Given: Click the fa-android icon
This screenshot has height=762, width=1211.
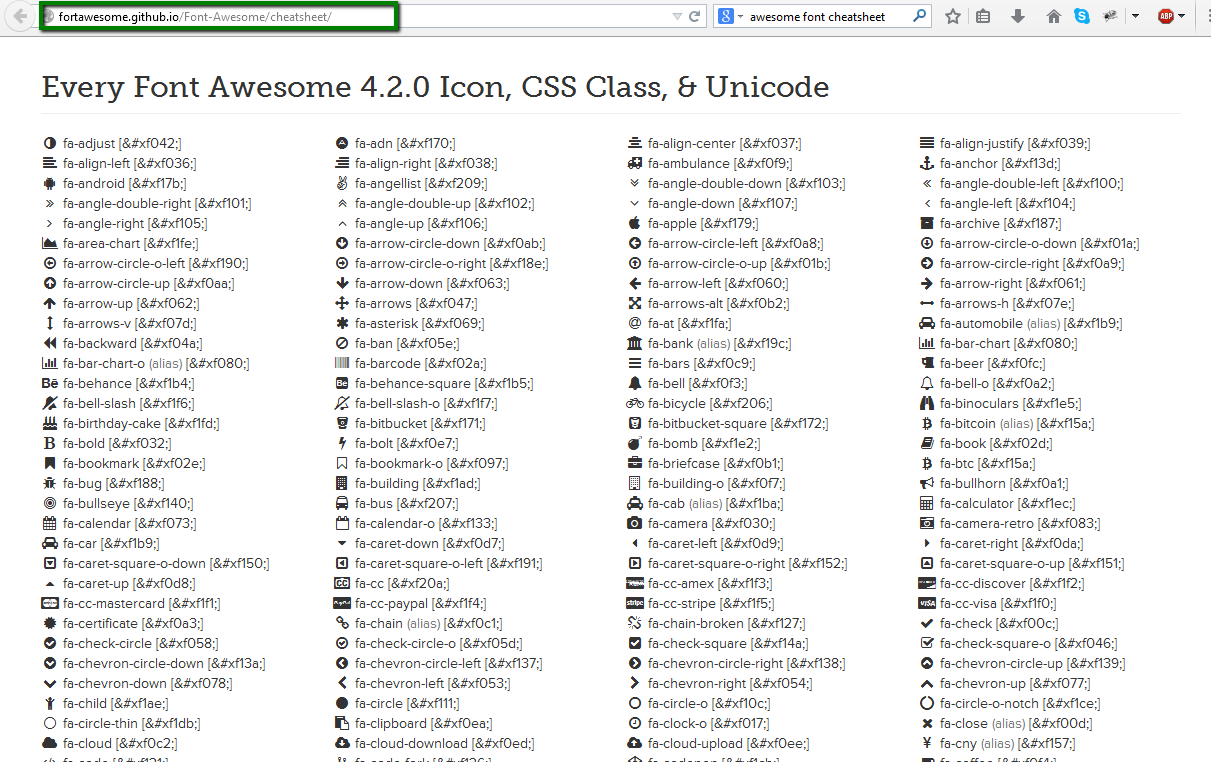Looking at the screenshot, I should pyautogui.click(x=49, y=183).
